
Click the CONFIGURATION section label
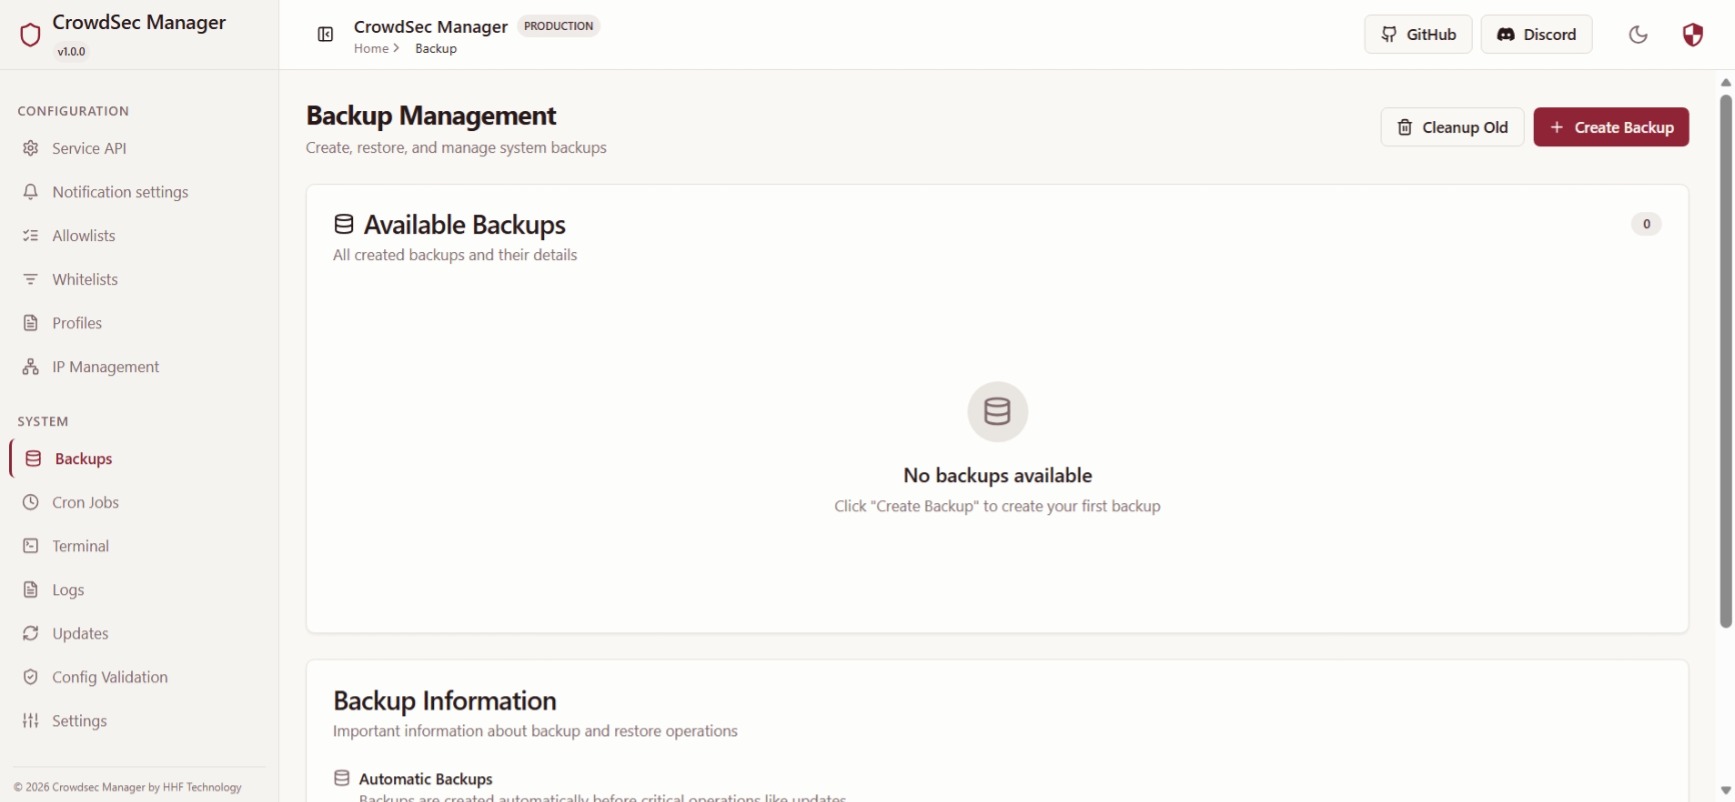pos(73,111)
